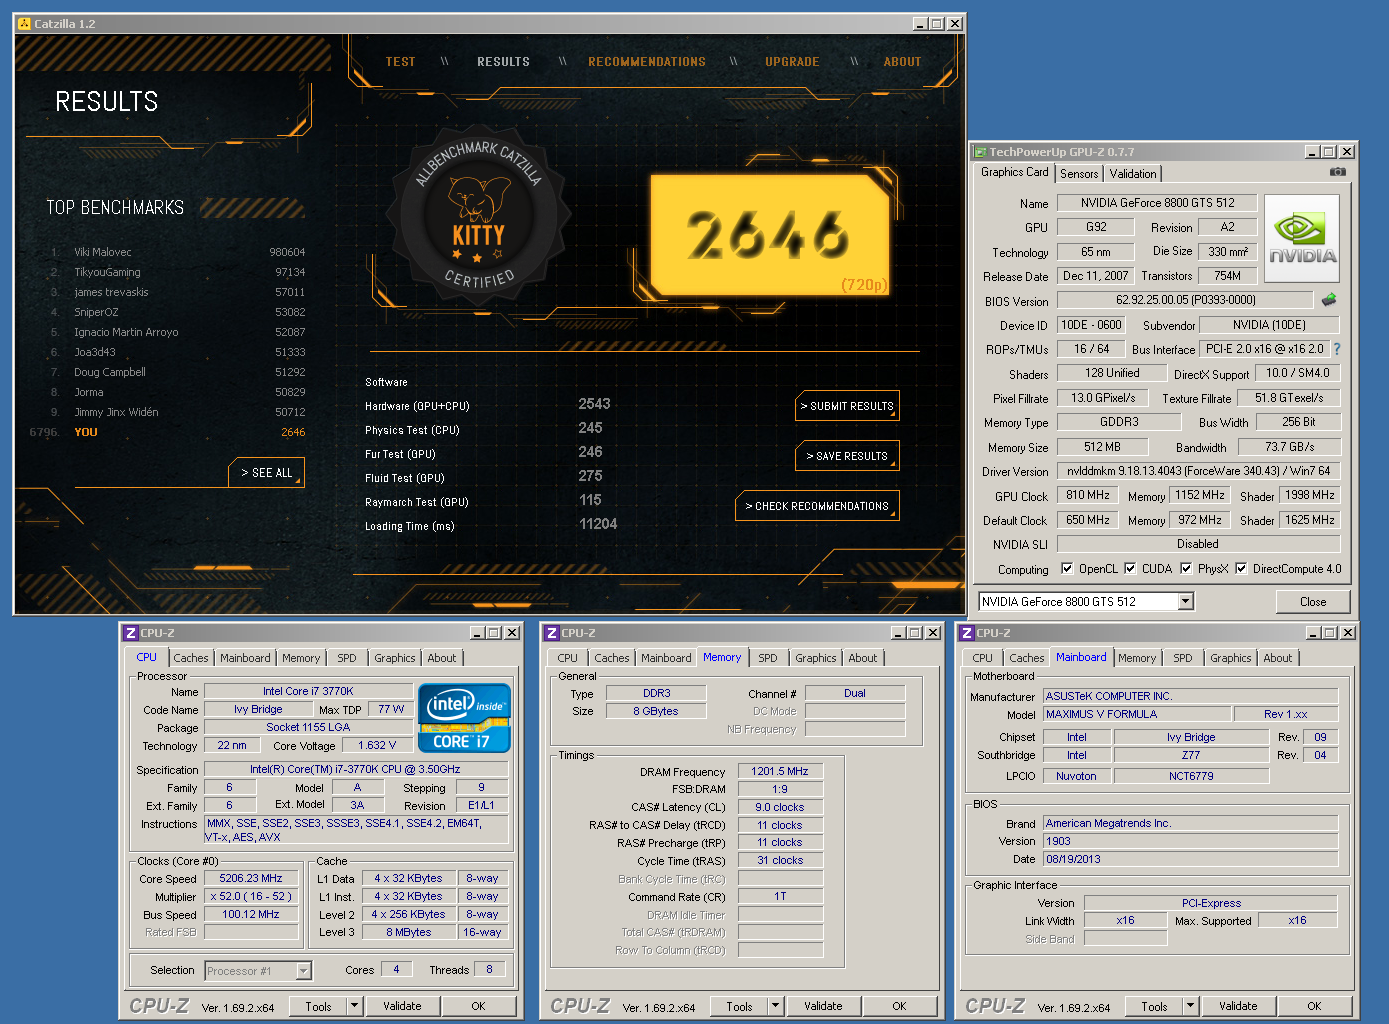Viewport: 1389px width, 1024px height.
Task: Click the Memory Type GDDR3 field in GPU-Z
Action: (1119, 422)
